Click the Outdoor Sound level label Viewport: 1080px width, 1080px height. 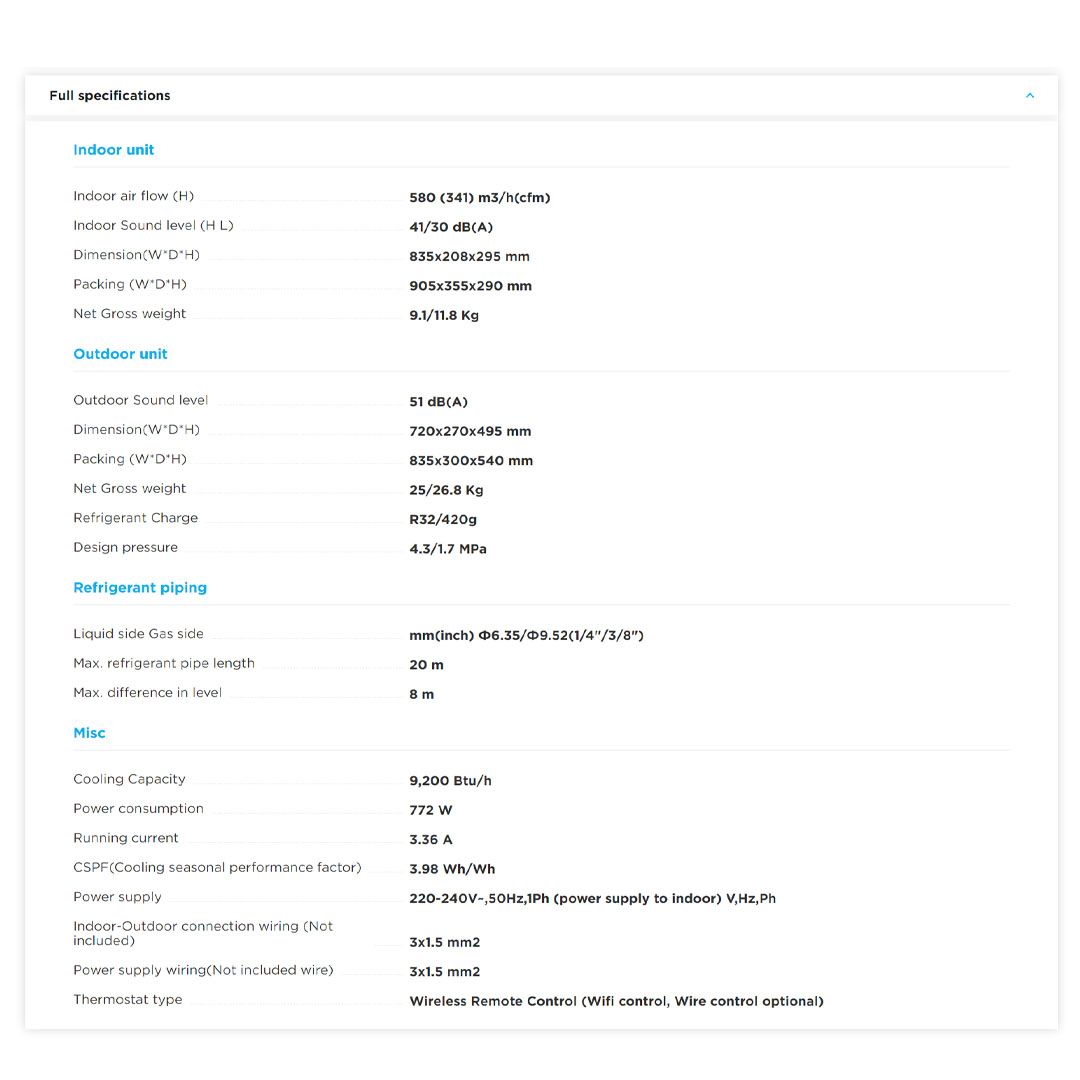coord(141,400)
